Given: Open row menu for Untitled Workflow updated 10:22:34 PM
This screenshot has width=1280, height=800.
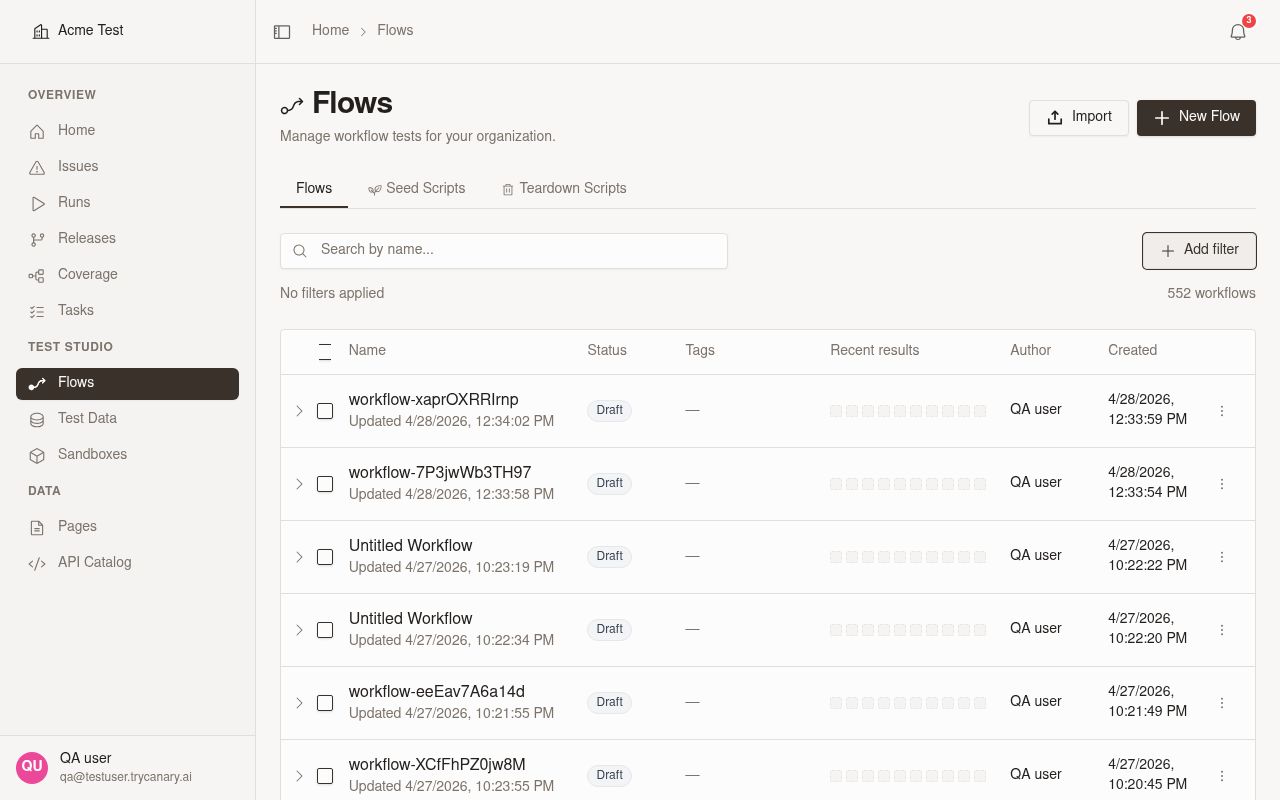Looking at the screenshot, I should 1222,630.
